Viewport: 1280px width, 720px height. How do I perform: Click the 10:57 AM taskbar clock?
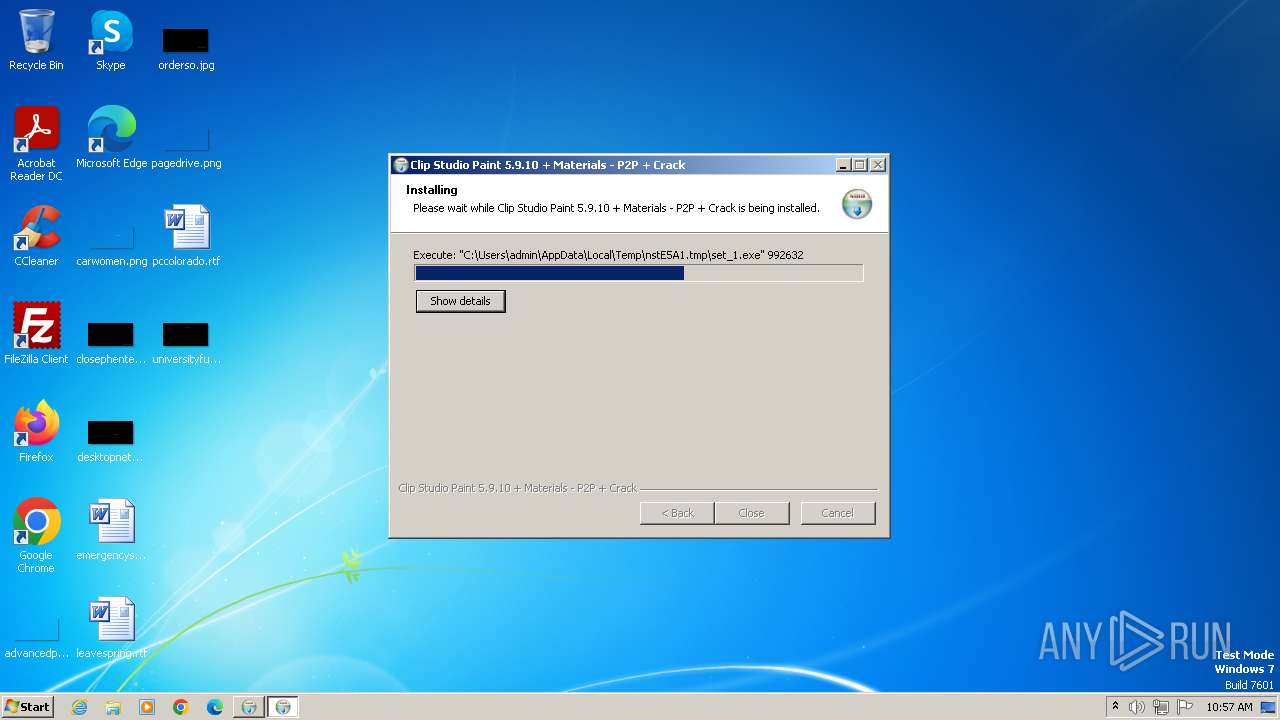tap(1229, 707)
